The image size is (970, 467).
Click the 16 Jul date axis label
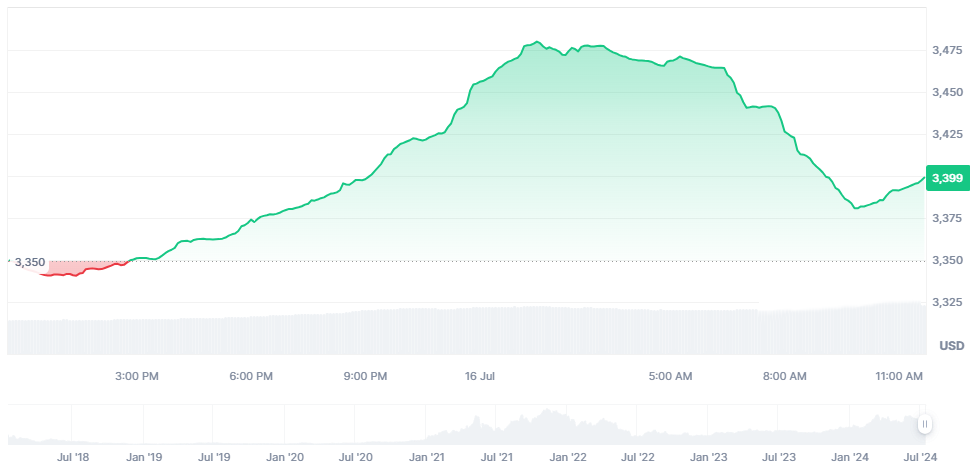tap(481, 376)
